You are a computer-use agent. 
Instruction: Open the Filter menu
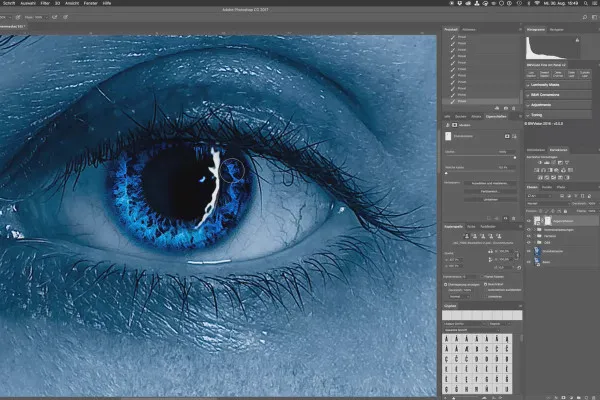pos(45,3)
